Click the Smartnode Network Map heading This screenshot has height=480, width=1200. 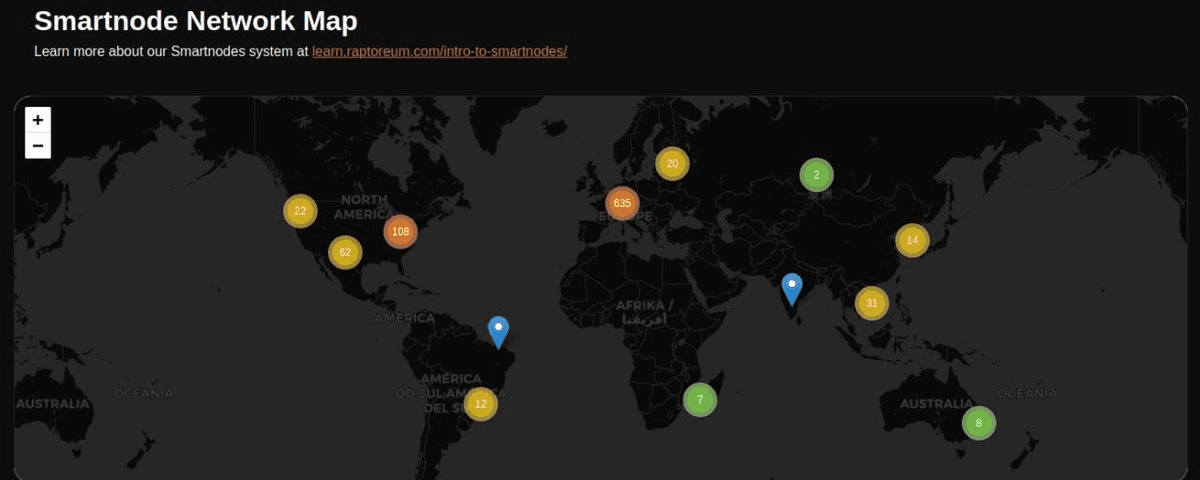pyautogui.click(x=195, y=20)
